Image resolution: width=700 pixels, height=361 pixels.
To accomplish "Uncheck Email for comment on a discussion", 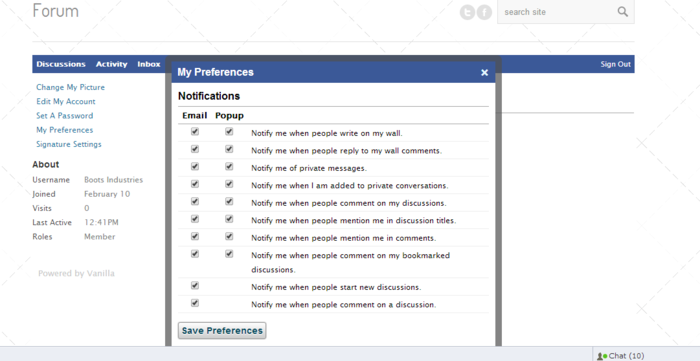I will (195, 303).
